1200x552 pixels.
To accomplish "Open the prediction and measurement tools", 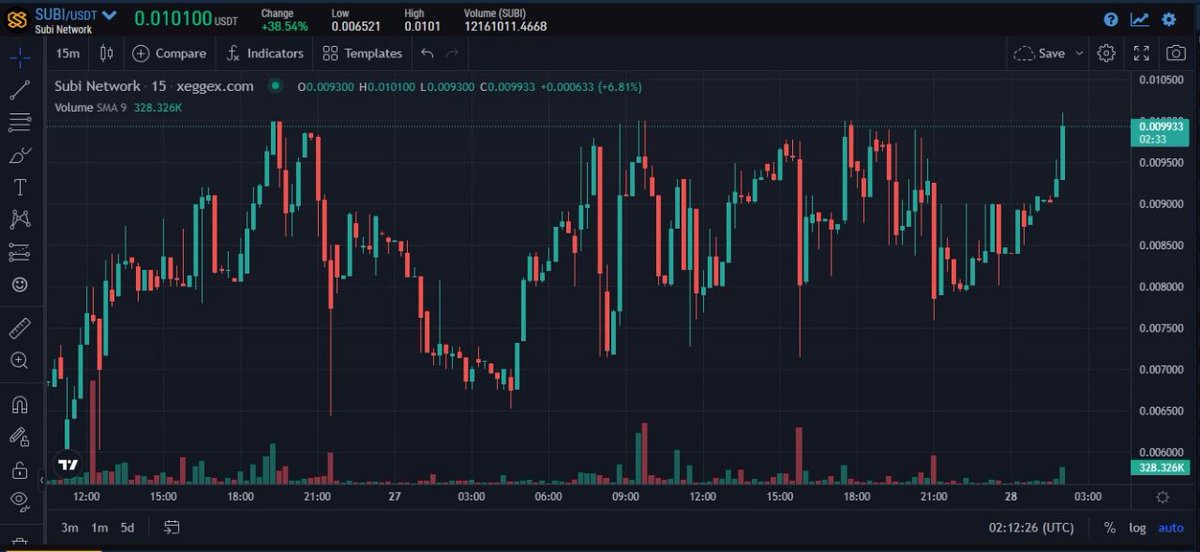I will click(19, 252).
